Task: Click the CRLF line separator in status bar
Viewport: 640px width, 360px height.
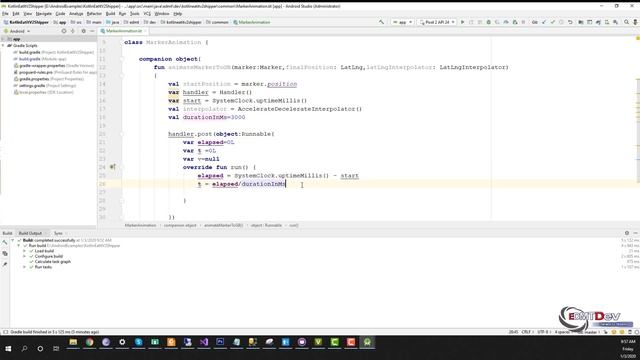Action: point(526,332)
